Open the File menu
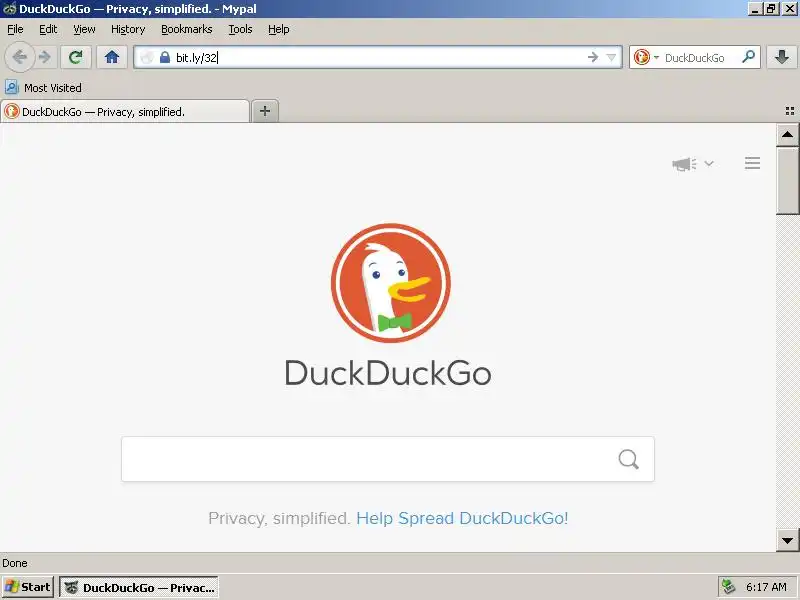Screen dimensions: 800x600 [15, 30]
